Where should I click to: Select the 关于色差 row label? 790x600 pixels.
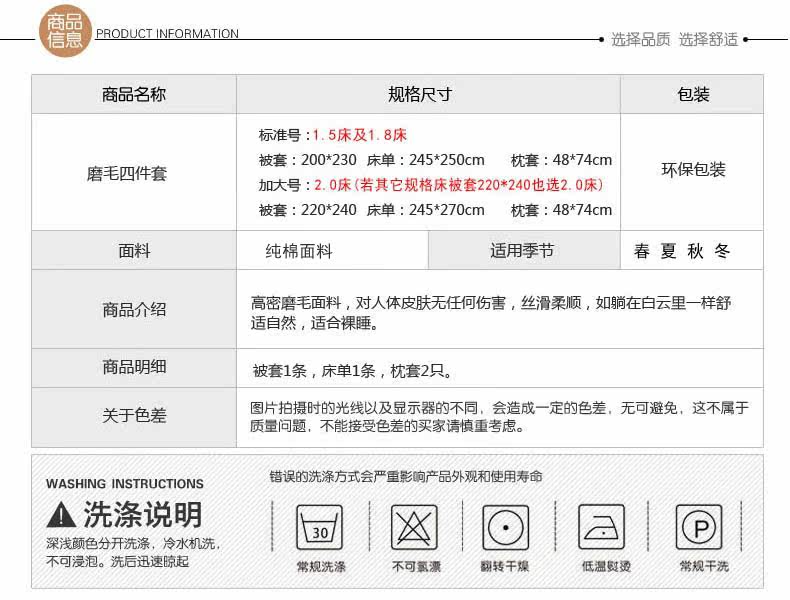click(134, 416)
